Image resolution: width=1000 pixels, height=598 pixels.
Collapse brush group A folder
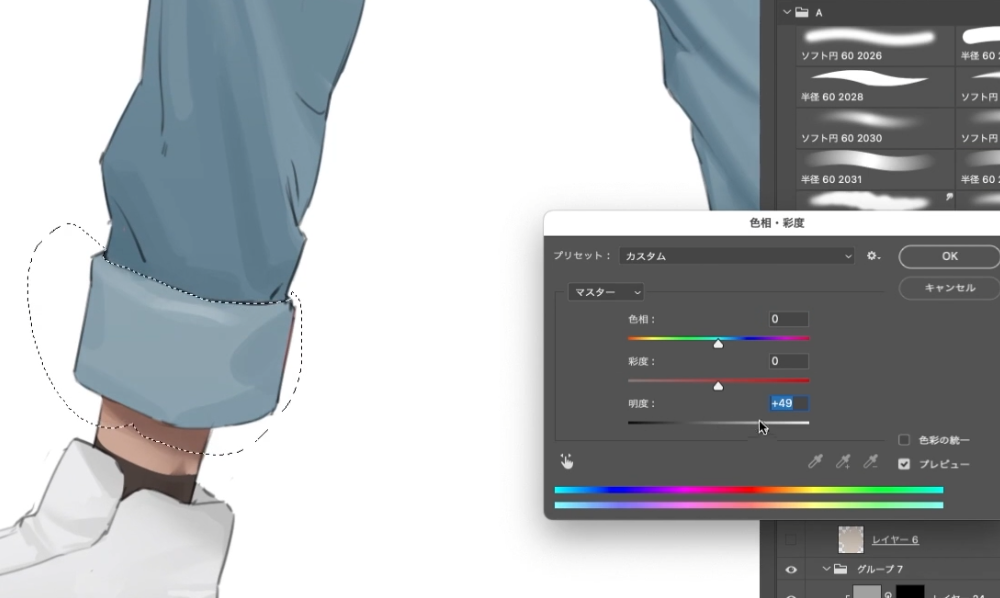[x=786, y=12]
